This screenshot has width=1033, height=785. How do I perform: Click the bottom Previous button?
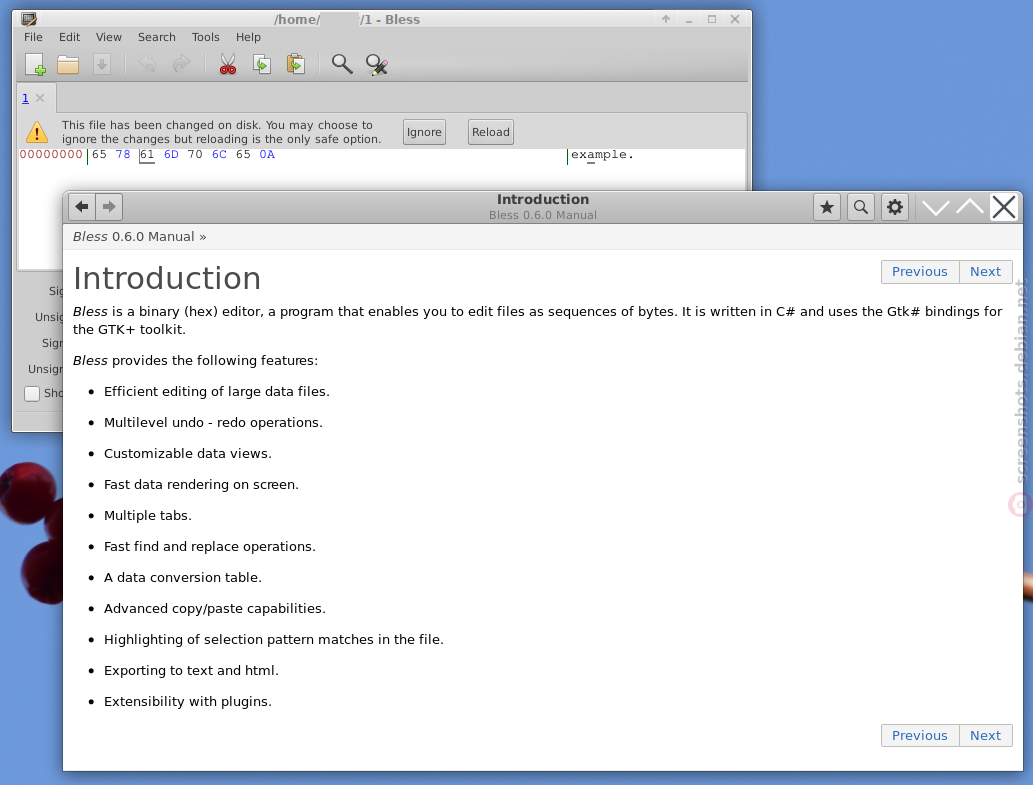tap(920, 736)
